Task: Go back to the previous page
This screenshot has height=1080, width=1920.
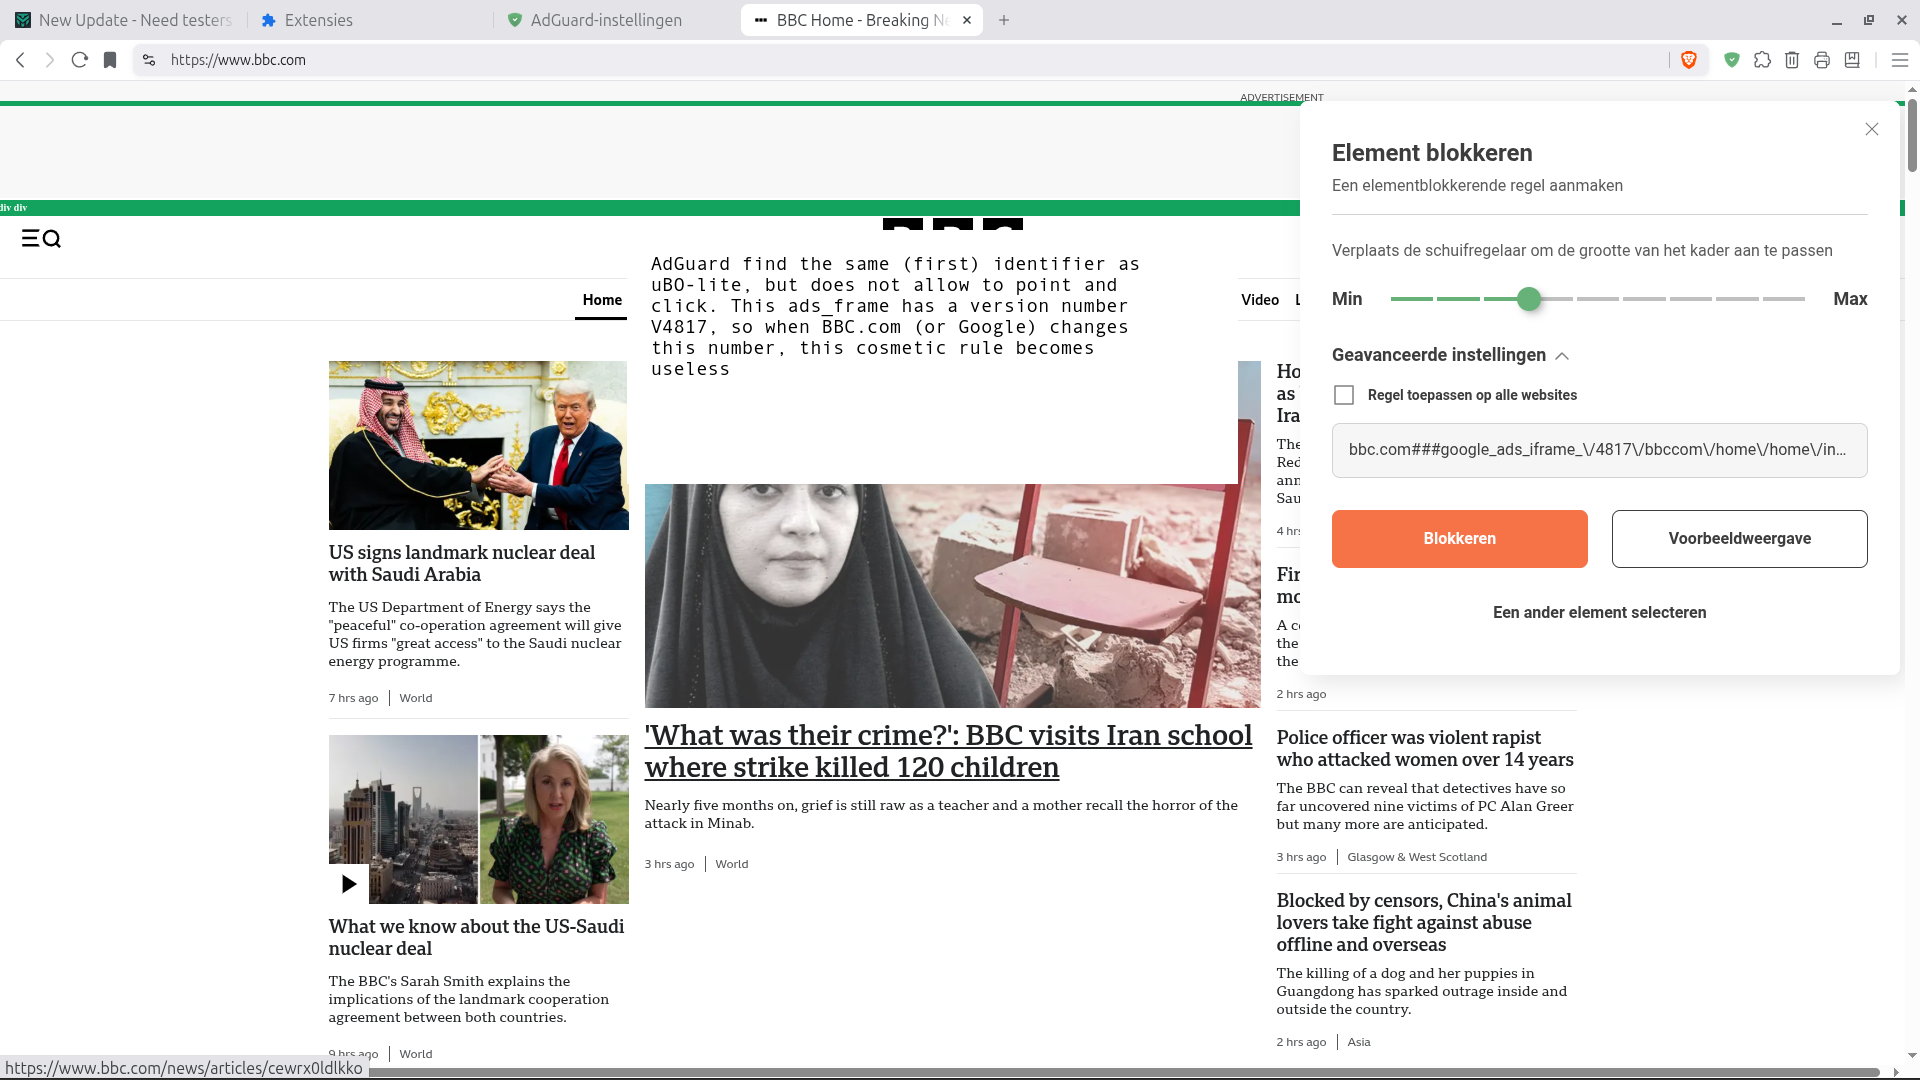Action: (x=20, y=60)
